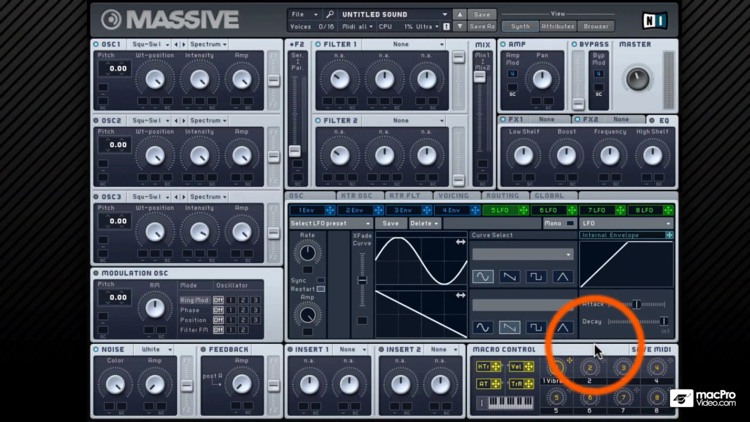Open OSC1 Squ-Sw I wavetable dropdown
750x422 pixels.
pos(150,44)
